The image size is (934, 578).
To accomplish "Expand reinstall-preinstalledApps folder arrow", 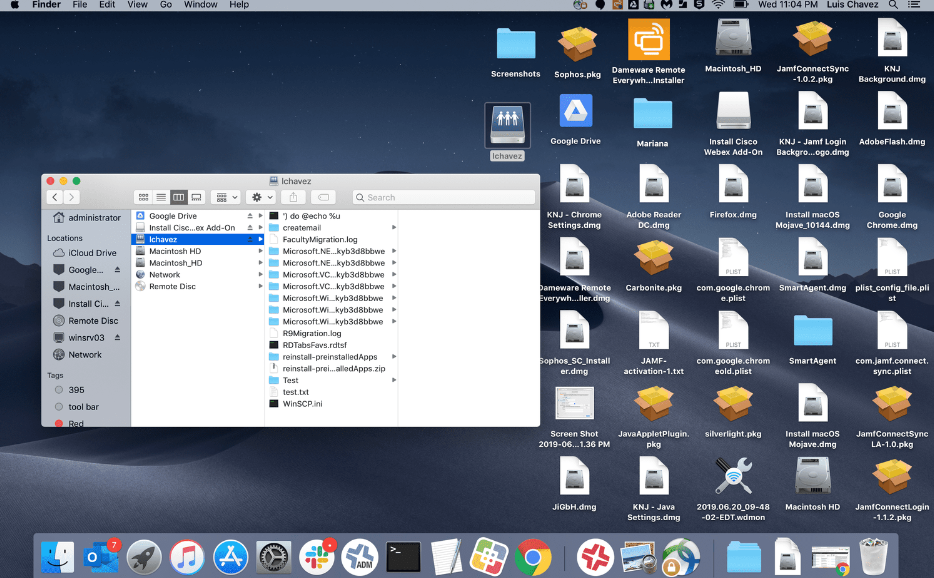I will [x=394, y=356].
